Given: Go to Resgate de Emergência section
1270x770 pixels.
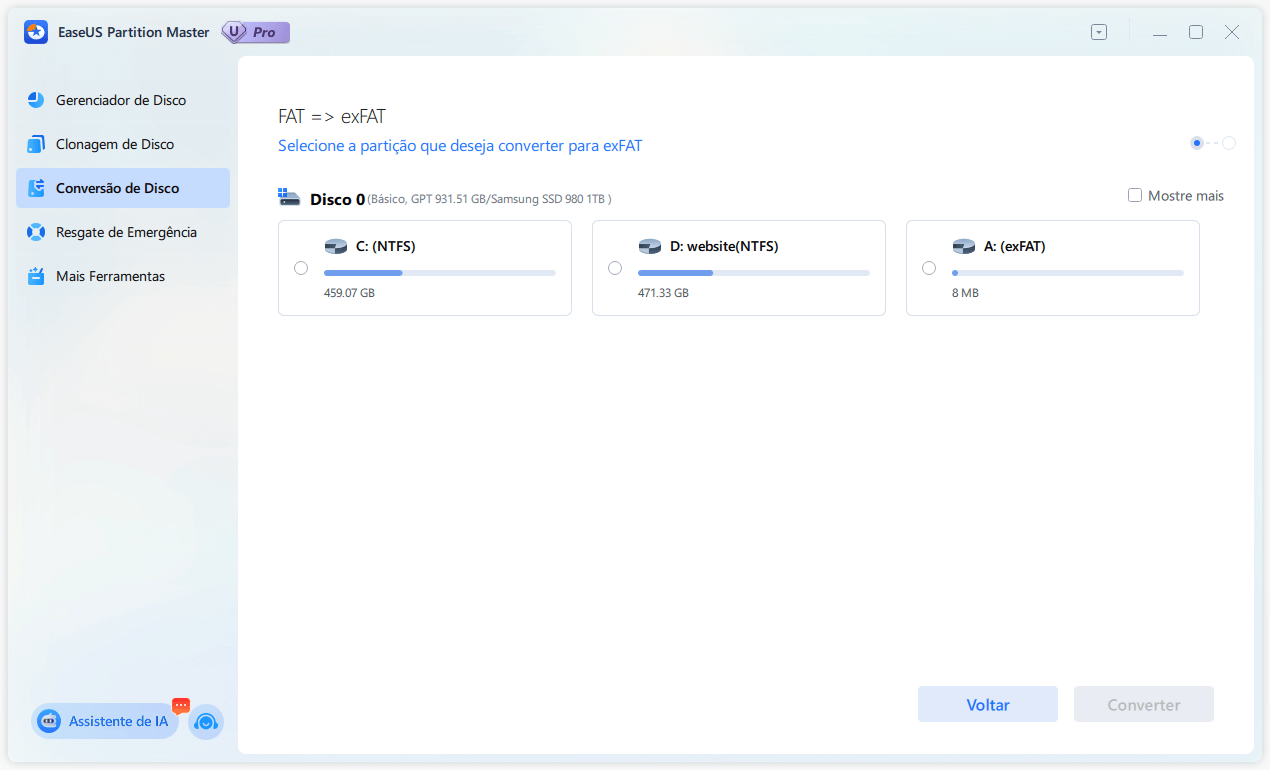Looking at the screenshot, I should (x=126, y=232).
